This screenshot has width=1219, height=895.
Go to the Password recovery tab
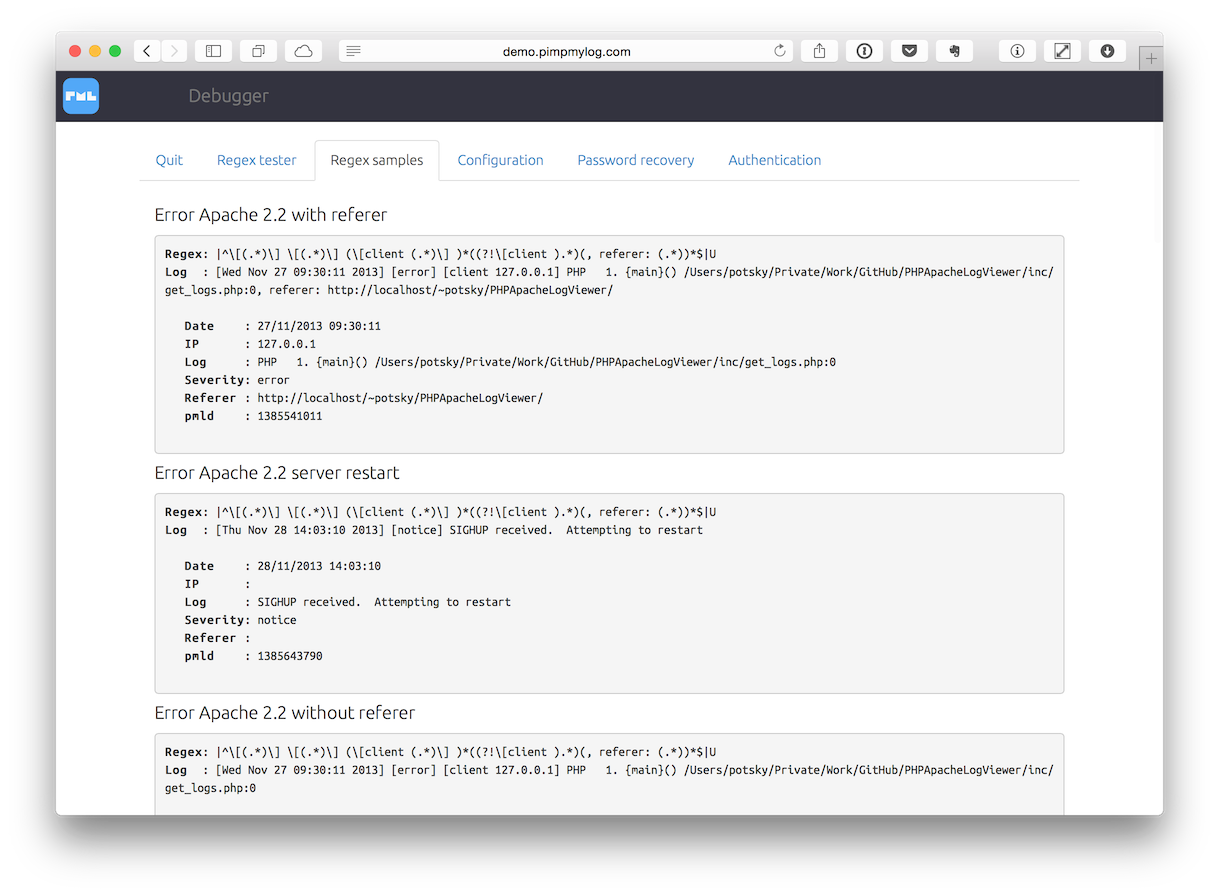(x=636, y=160)
